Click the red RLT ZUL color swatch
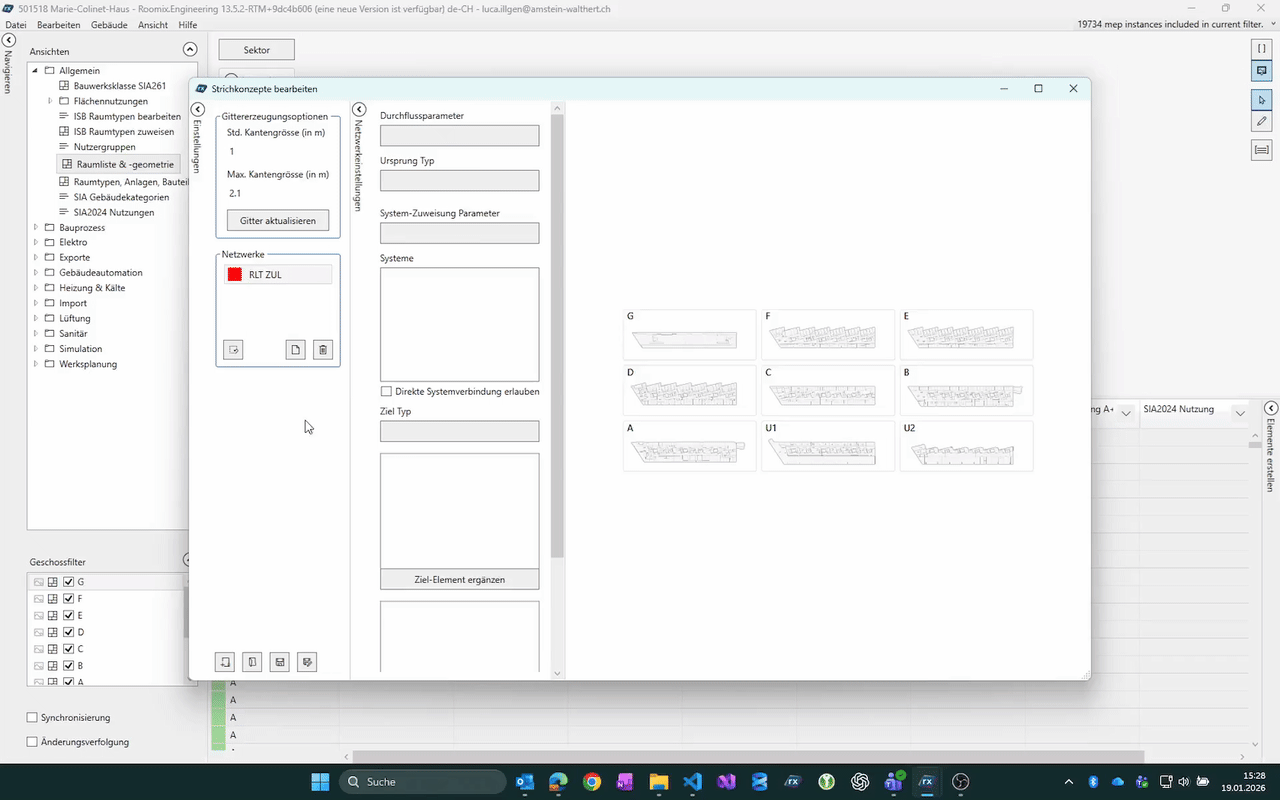 tap(235, 275)
